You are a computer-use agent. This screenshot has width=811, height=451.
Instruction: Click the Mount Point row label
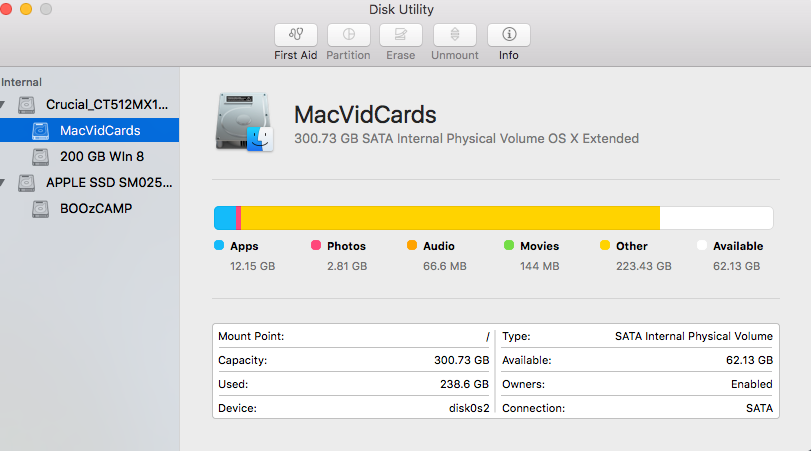[251, 336]
